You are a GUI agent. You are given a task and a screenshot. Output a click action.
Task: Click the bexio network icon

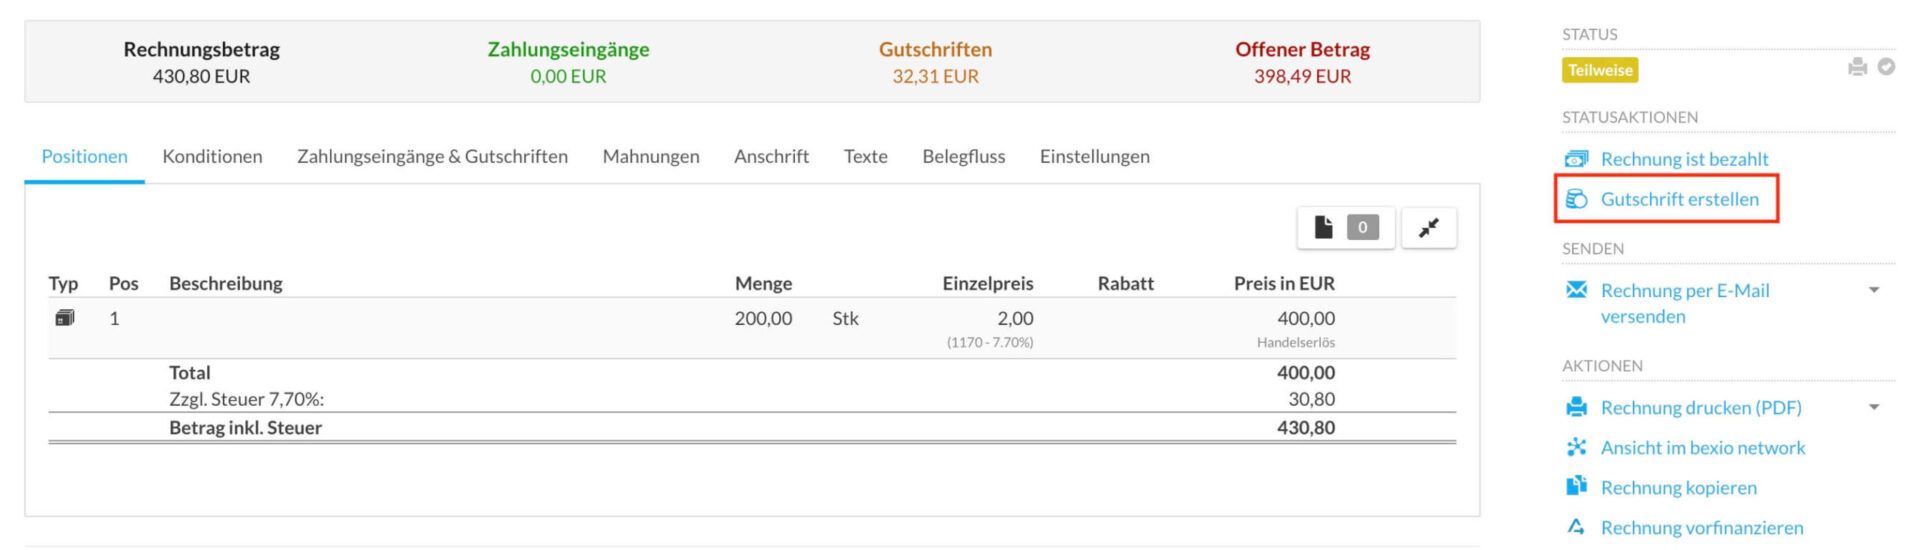pos(1576,447)
